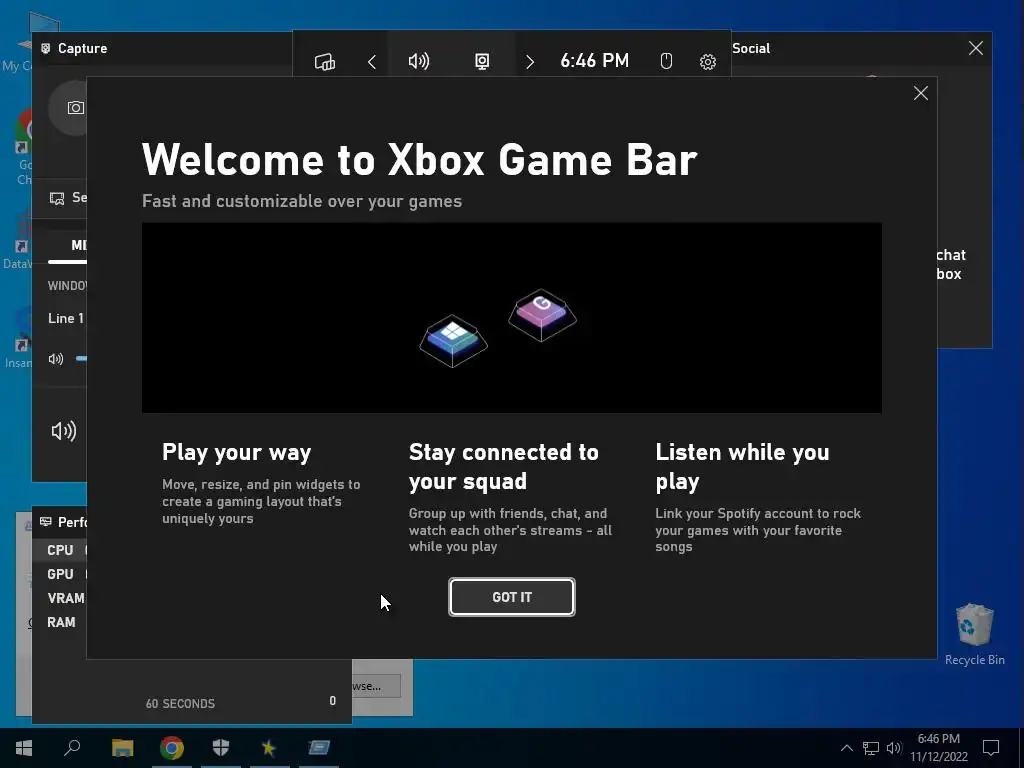Image resolution: width=1024 pixels, height=768 pixels.
Task: Open the taskbar date and time
Action: pos(939,748)
